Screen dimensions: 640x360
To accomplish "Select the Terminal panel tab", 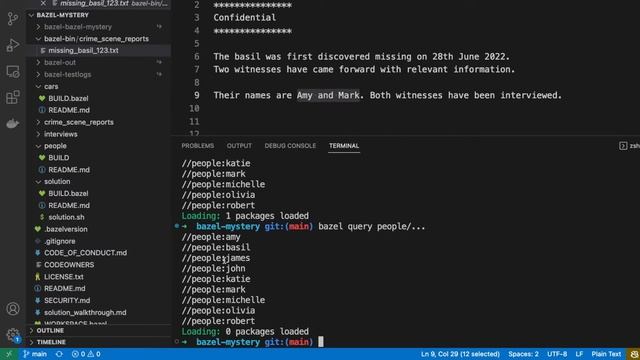I will click(344, 146).
